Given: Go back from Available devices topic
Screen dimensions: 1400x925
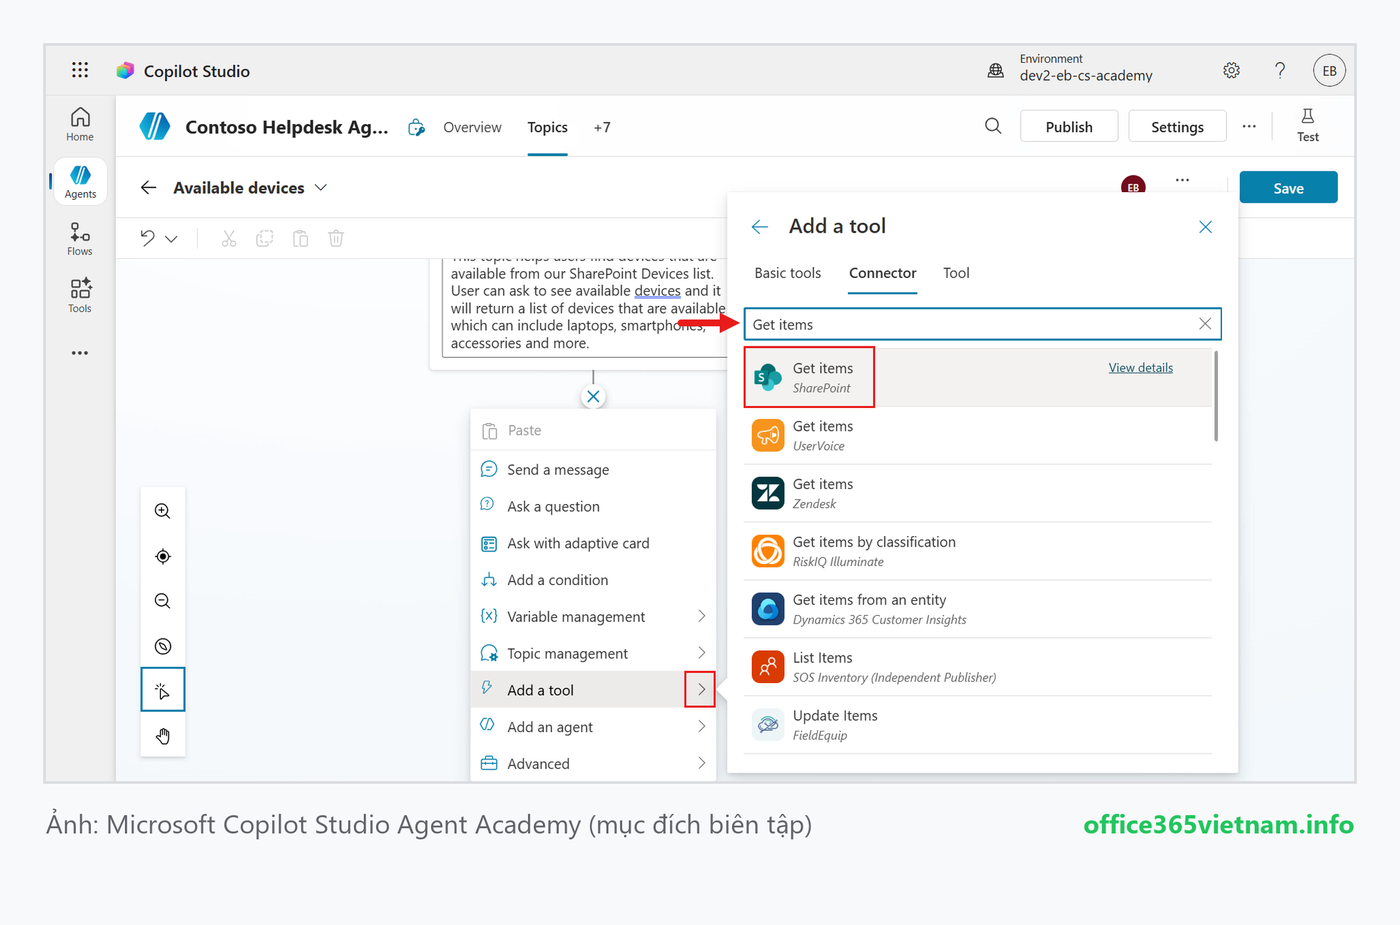Looking at the screenshot, I should (149, 187).
